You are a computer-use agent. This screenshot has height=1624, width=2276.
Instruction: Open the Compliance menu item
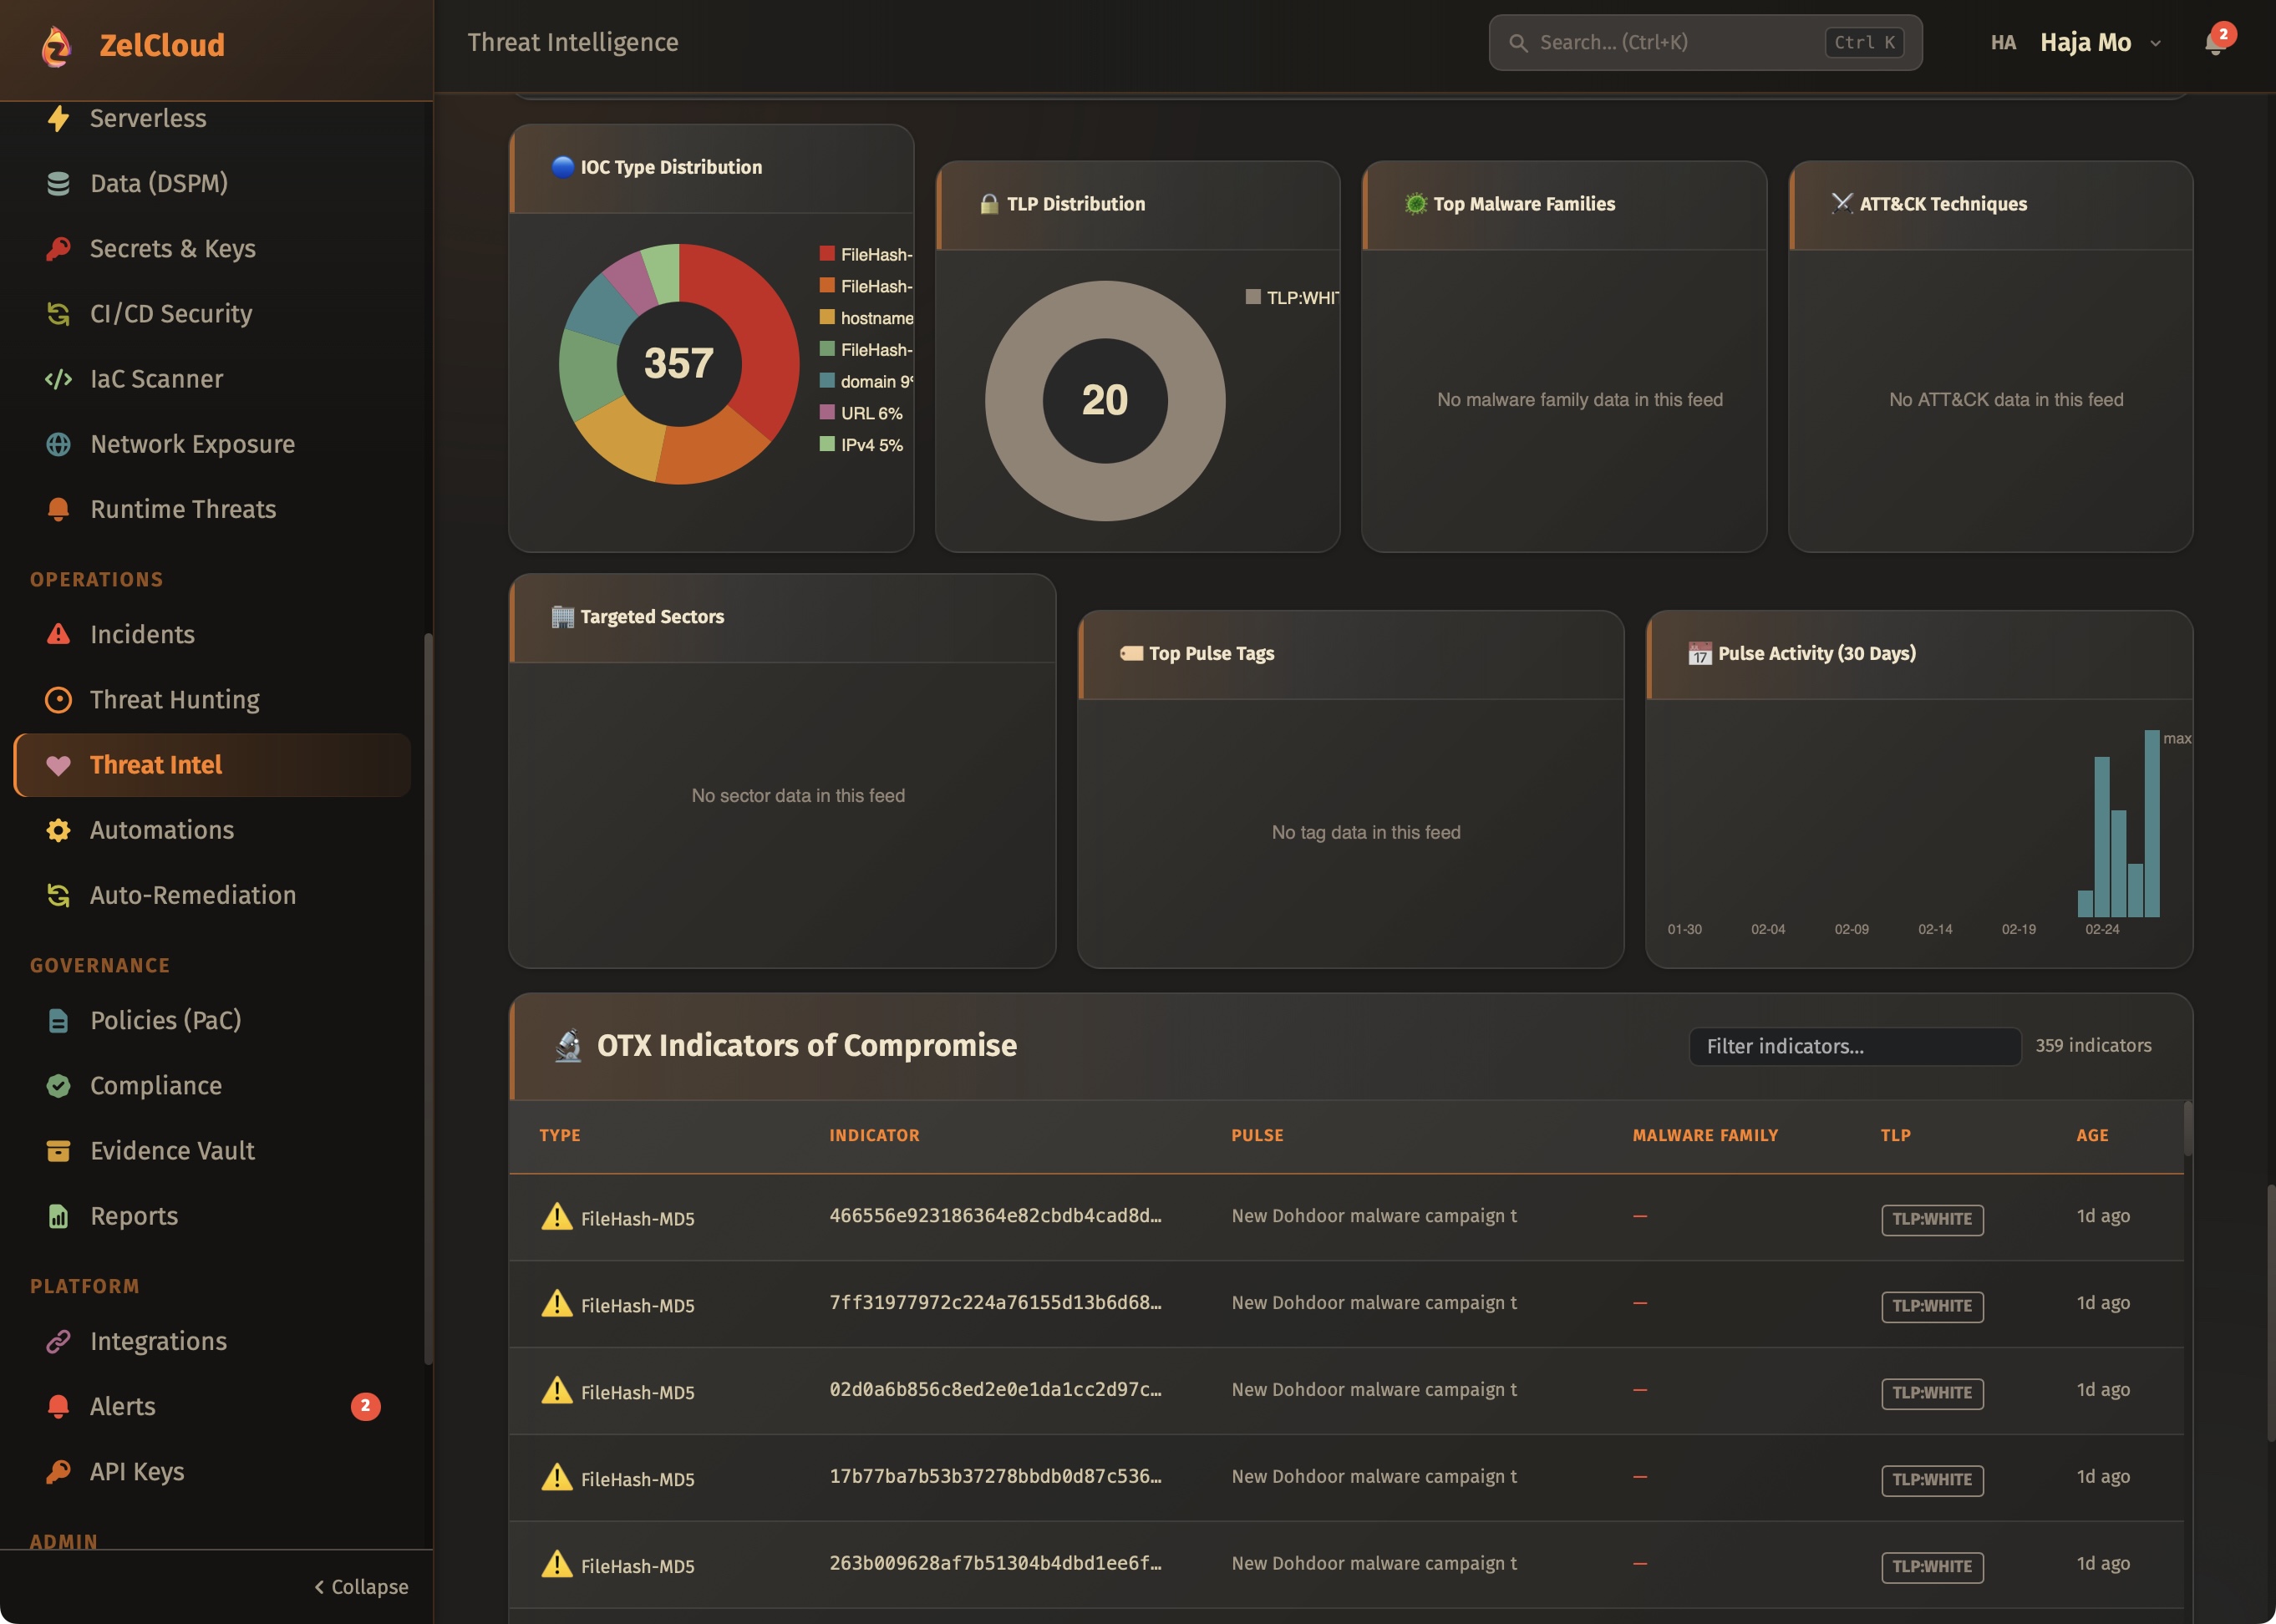(156, 1085)
